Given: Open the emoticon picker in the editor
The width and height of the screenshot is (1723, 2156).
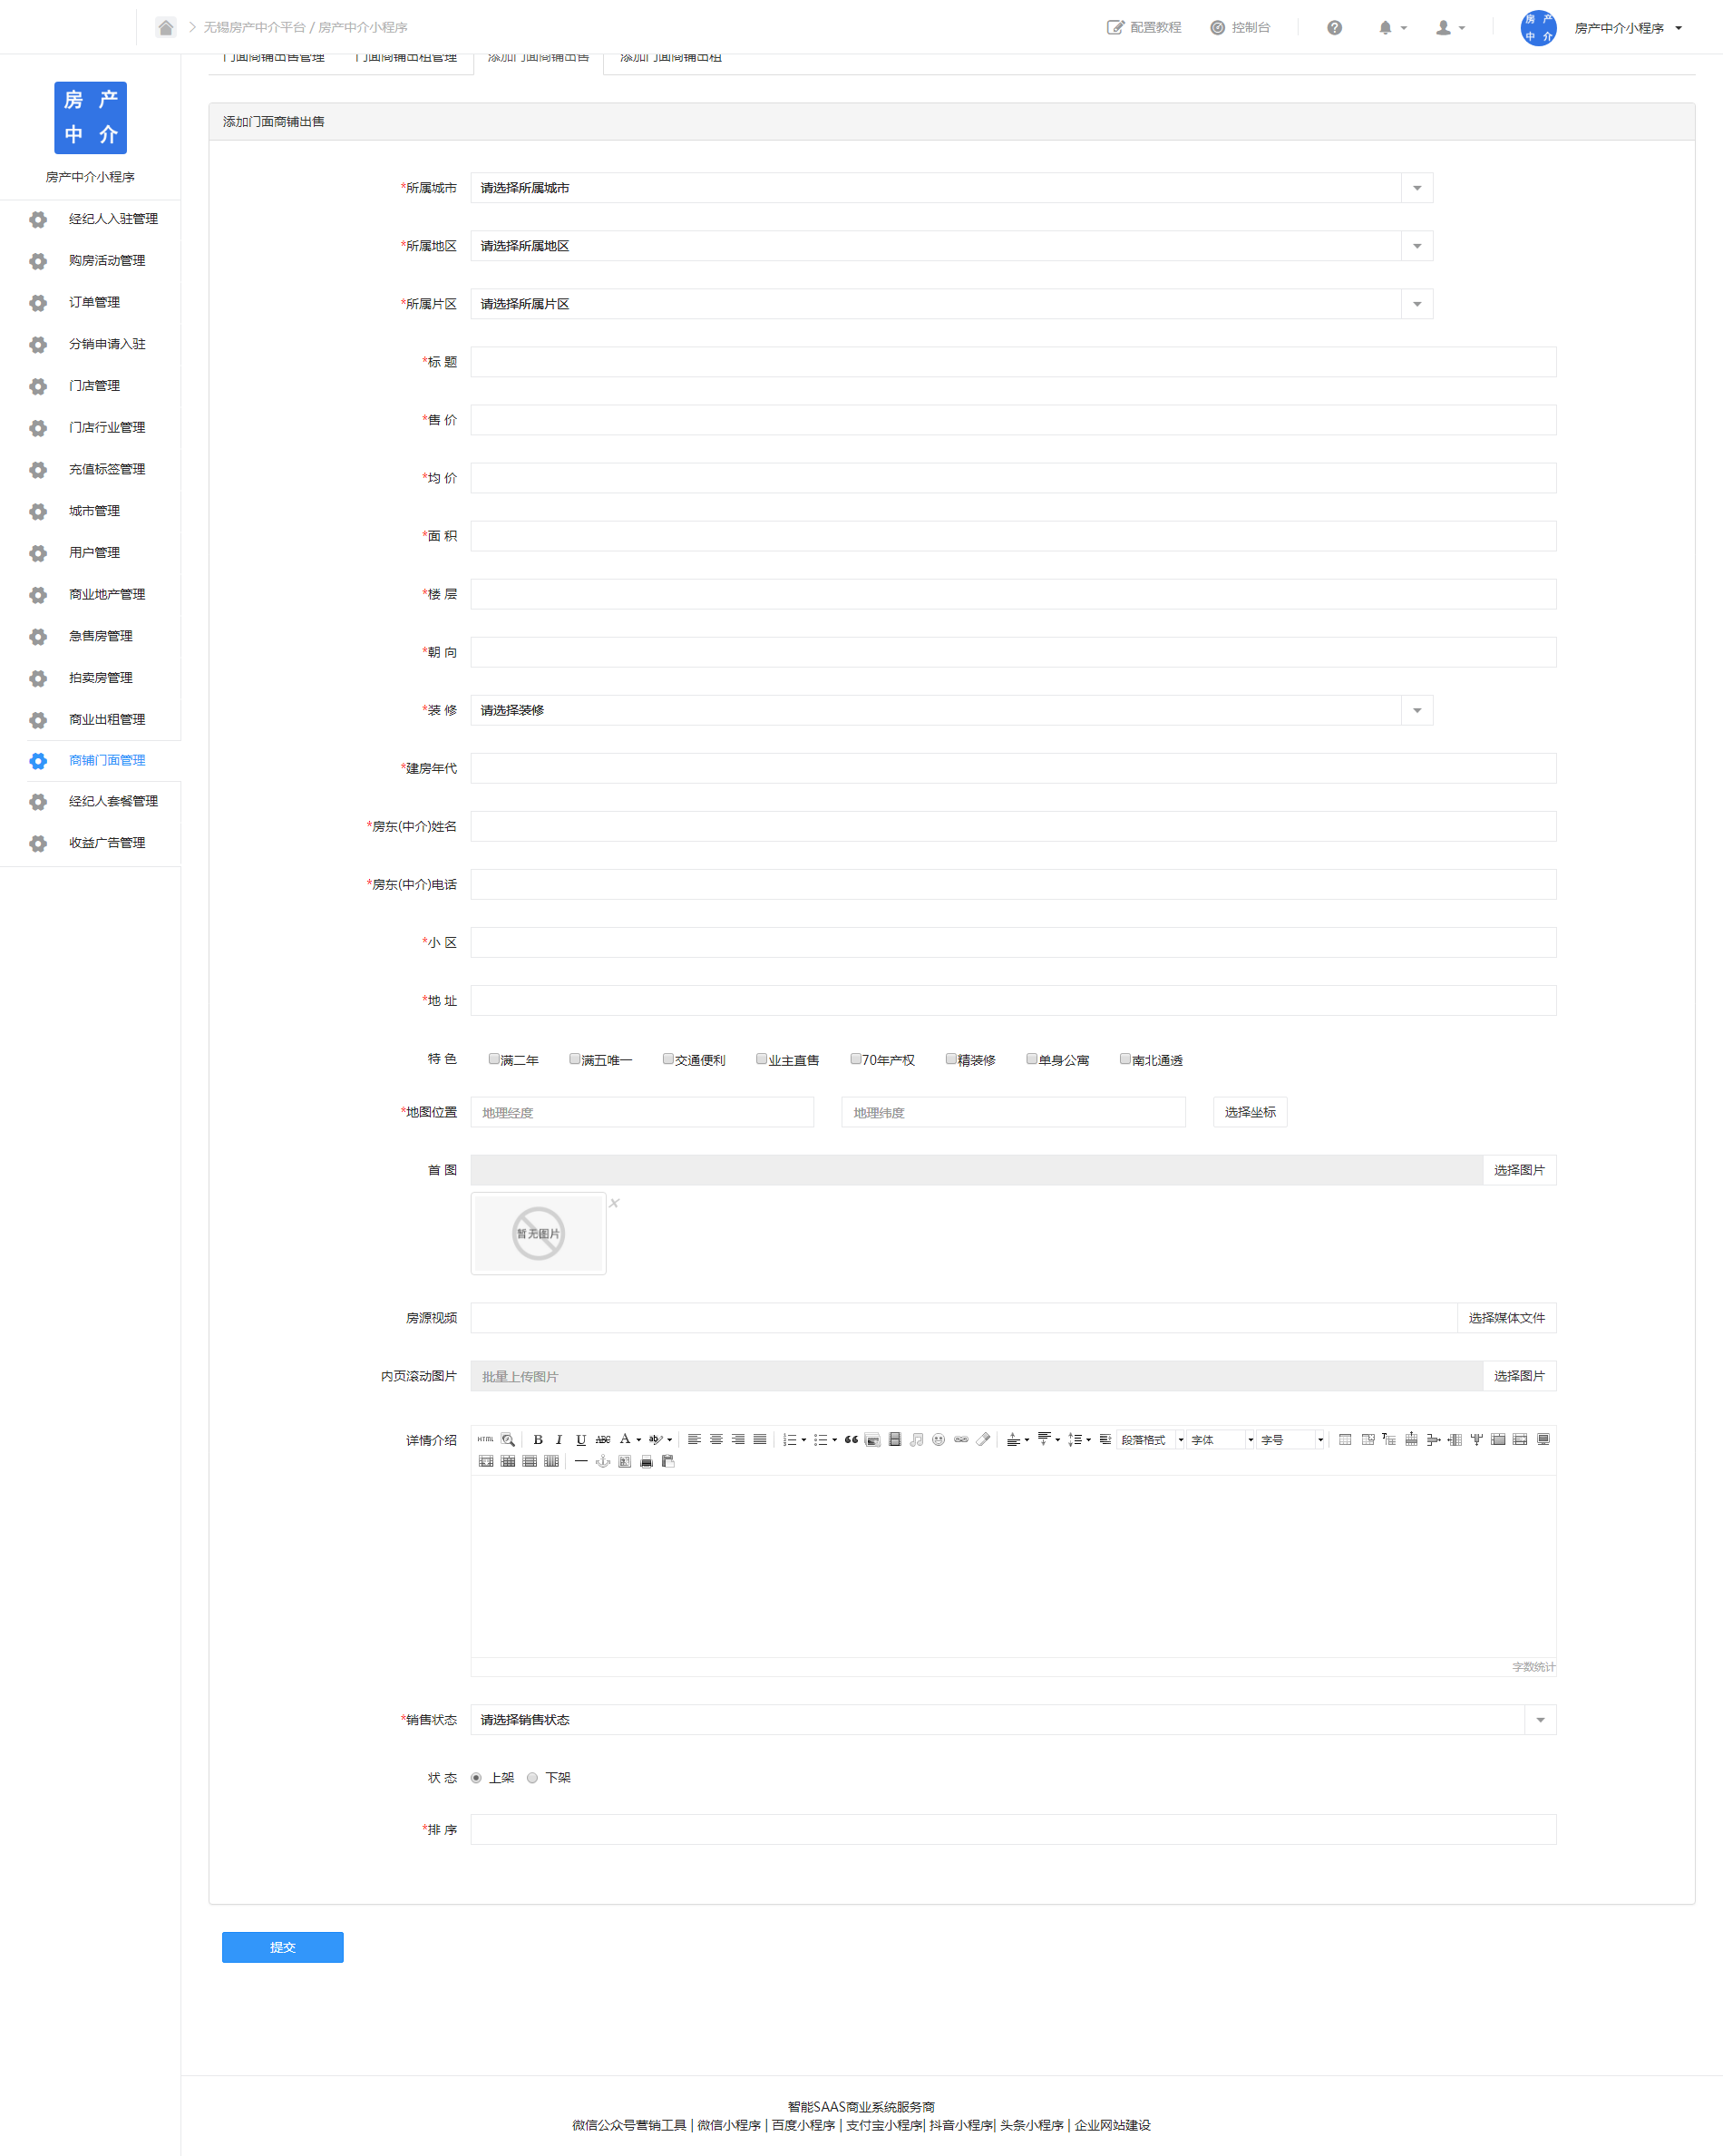Looking at the screenshot, I should [x=938, y=1439].
